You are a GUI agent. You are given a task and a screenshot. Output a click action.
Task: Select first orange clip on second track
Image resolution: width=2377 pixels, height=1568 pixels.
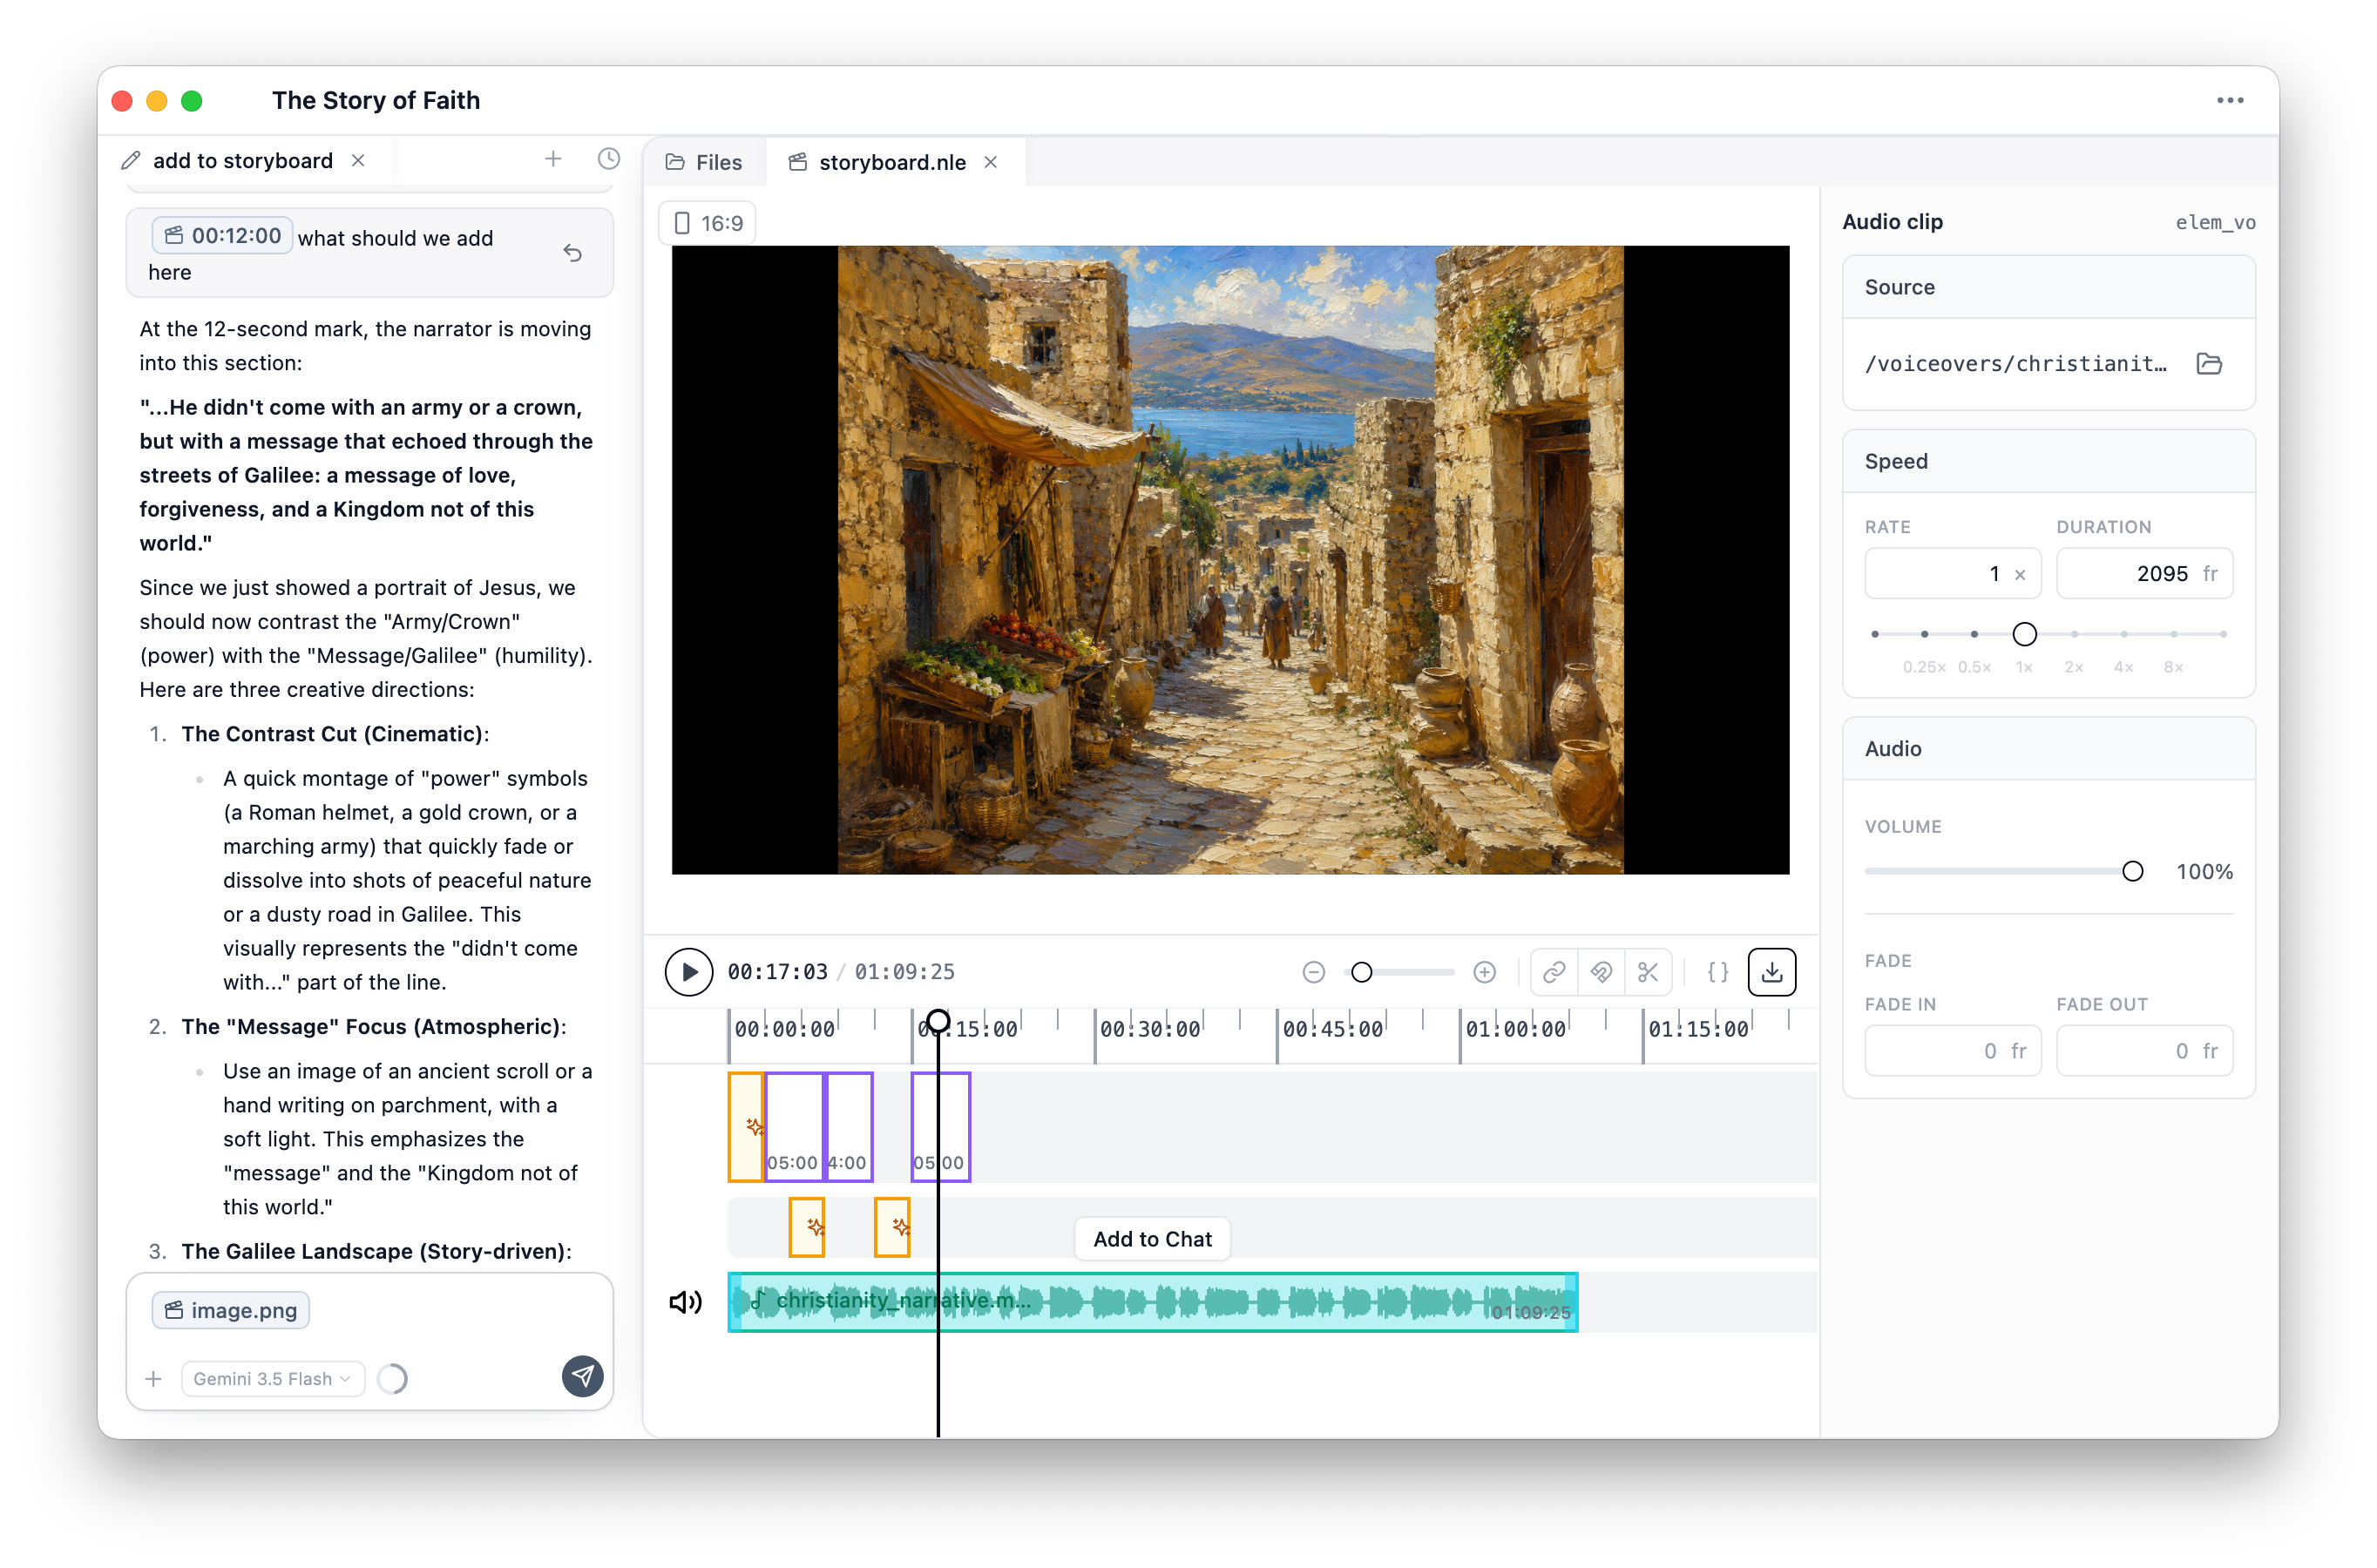(807, 1227)
